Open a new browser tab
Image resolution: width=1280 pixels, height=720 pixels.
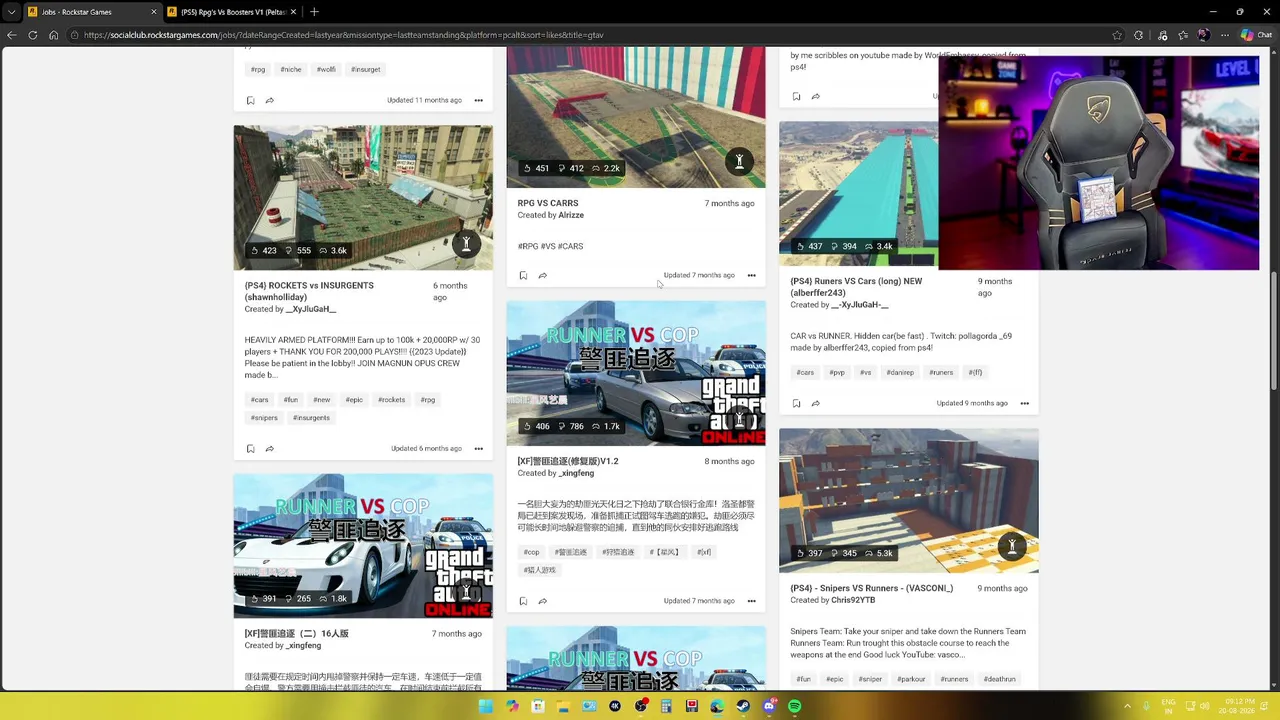[x=314, y=12]
